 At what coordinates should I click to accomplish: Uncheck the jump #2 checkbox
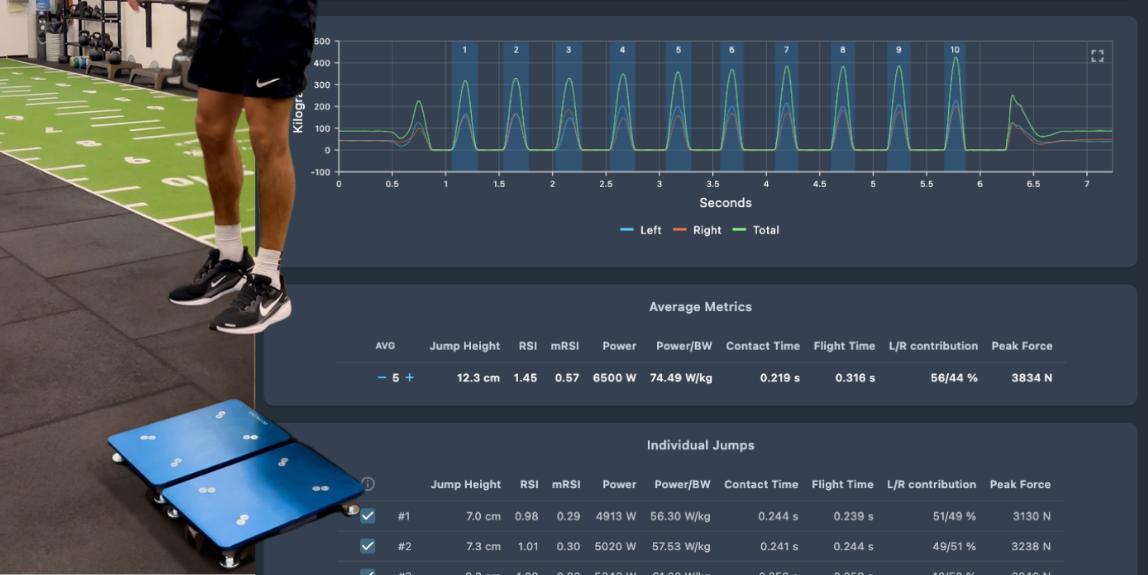pyautogui.click(x=368, y=546)
